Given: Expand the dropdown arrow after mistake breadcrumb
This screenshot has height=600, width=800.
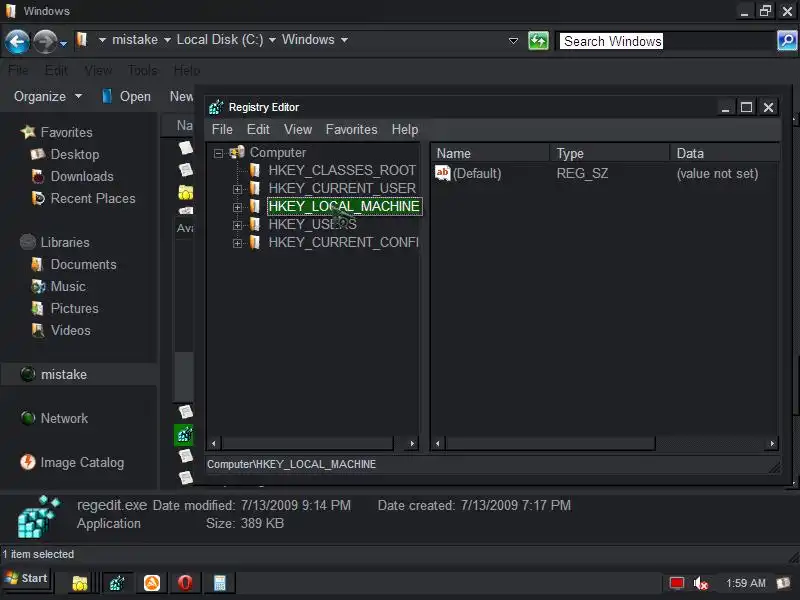Looking at the screenshot, I should point(167,40).
